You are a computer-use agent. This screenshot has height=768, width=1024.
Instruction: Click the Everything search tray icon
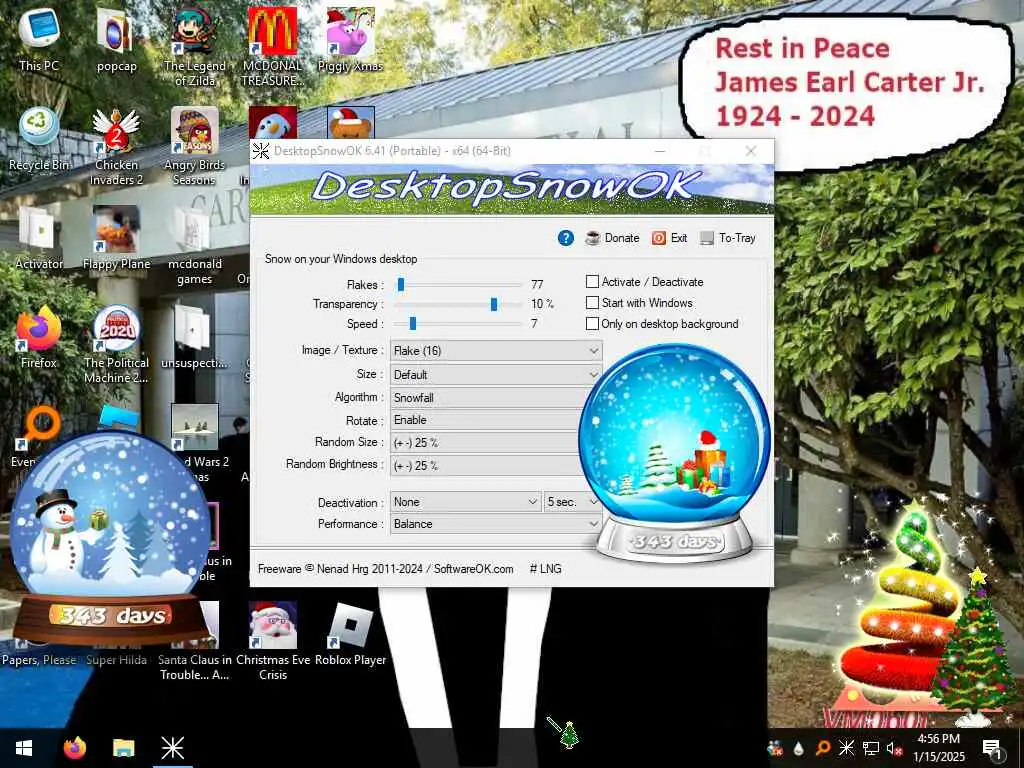pyautogui.click(x=823, y=748)
